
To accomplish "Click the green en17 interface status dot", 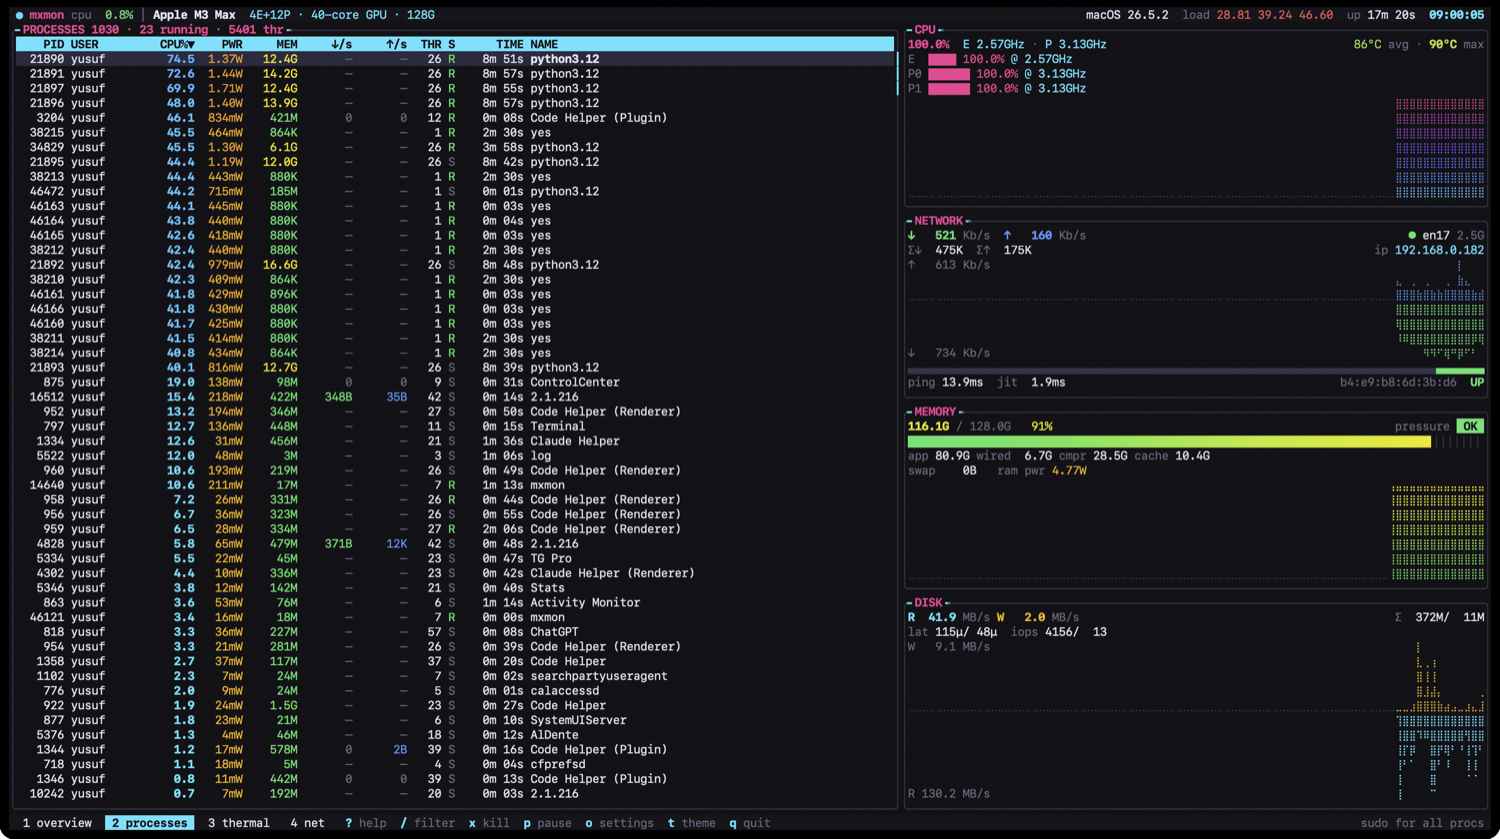I will [1412, 236].
